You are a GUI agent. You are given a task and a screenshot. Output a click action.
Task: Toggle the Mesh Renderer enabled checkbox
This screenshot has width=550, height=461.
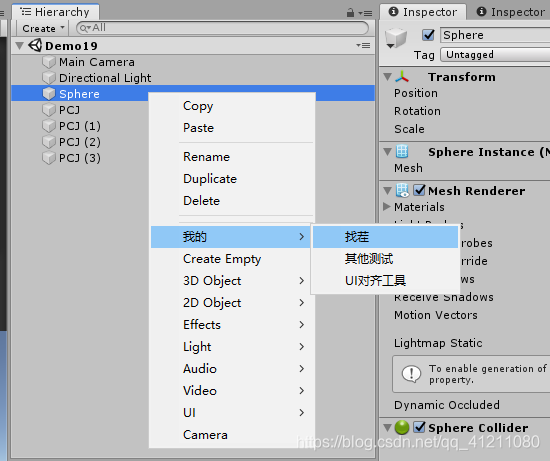(420, 190)
